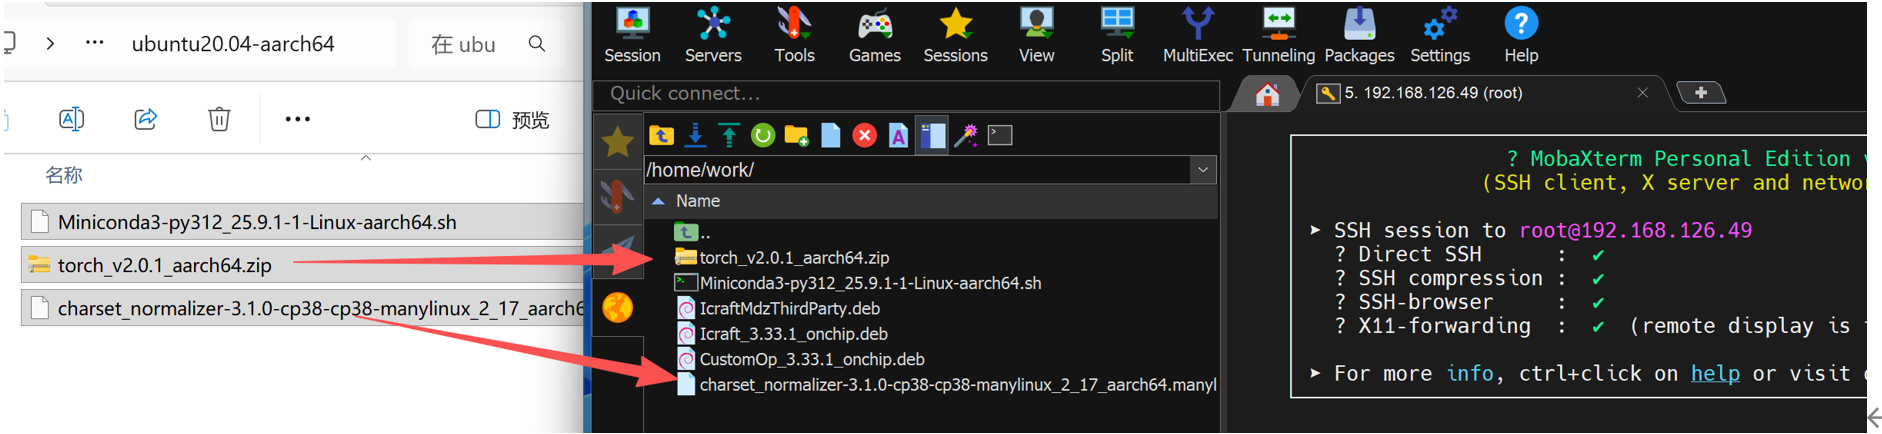Open a new tab with plus button
The width and height of the screenshot is (1882, 434).
tap(1701, 93)
